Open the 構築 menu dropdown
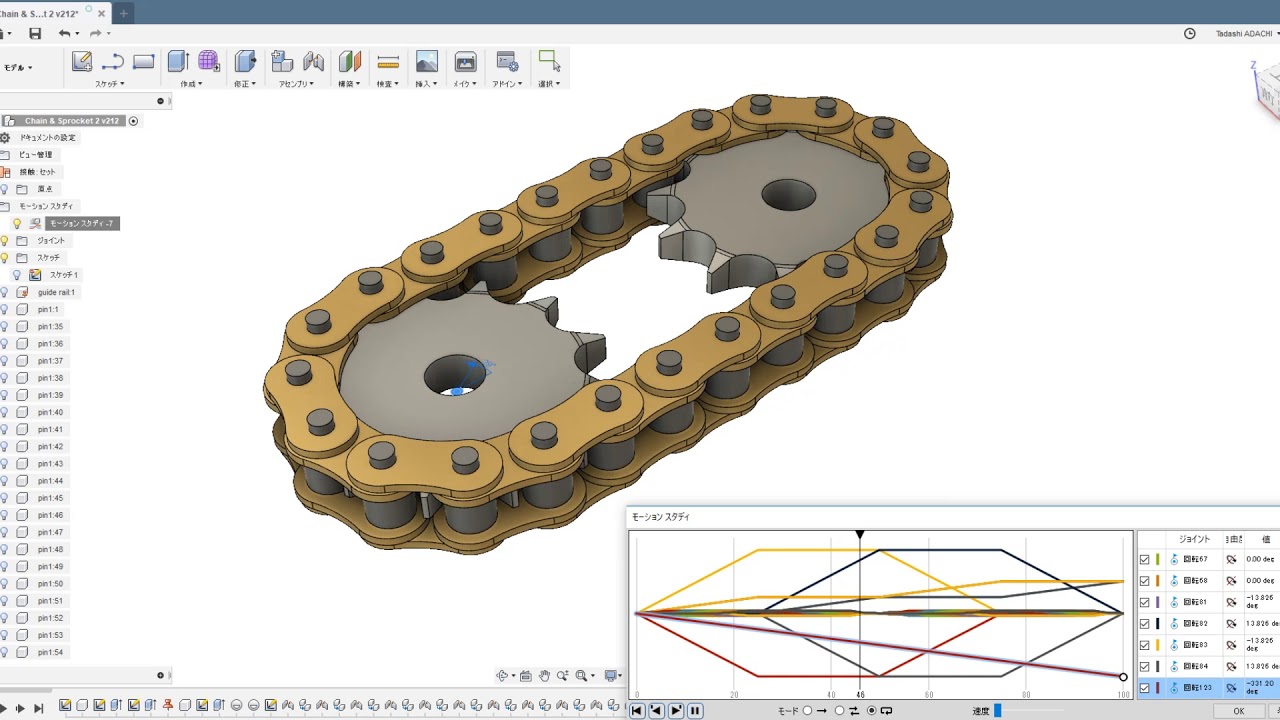The height and width of the screenshot is (720, 1280). (x=349, y=84)
